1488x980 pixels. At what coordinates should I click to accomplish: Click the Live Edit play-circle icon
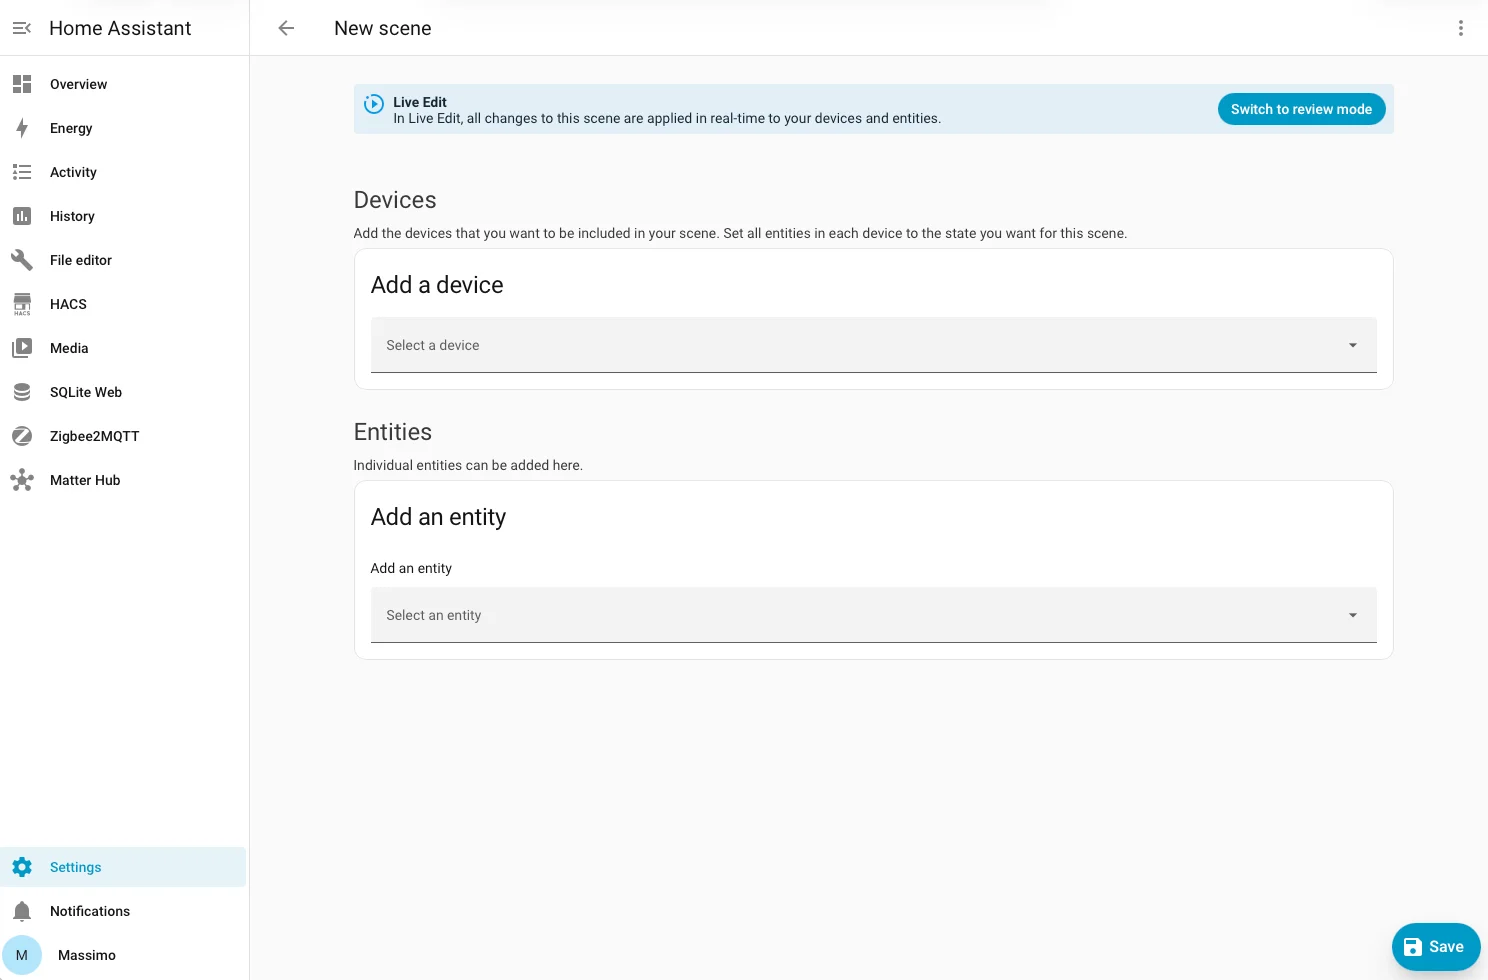374,103
